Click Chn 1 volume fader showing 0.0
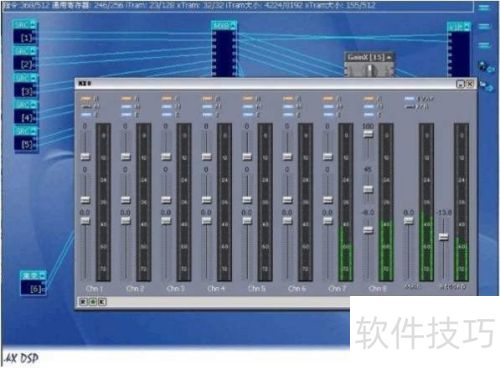Screen dimensions: 500x370 coord(85,220)
